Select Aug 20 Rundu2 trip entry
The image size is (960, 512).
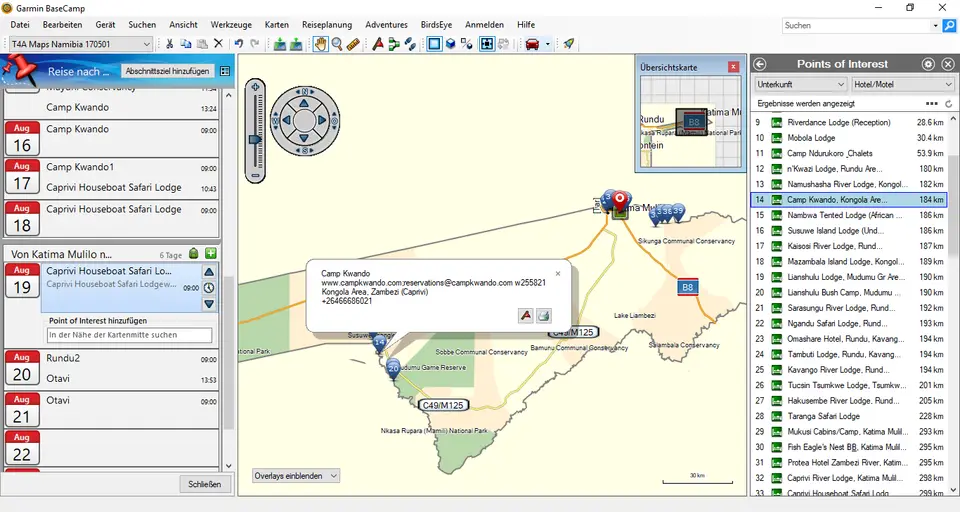pos(131,358)
